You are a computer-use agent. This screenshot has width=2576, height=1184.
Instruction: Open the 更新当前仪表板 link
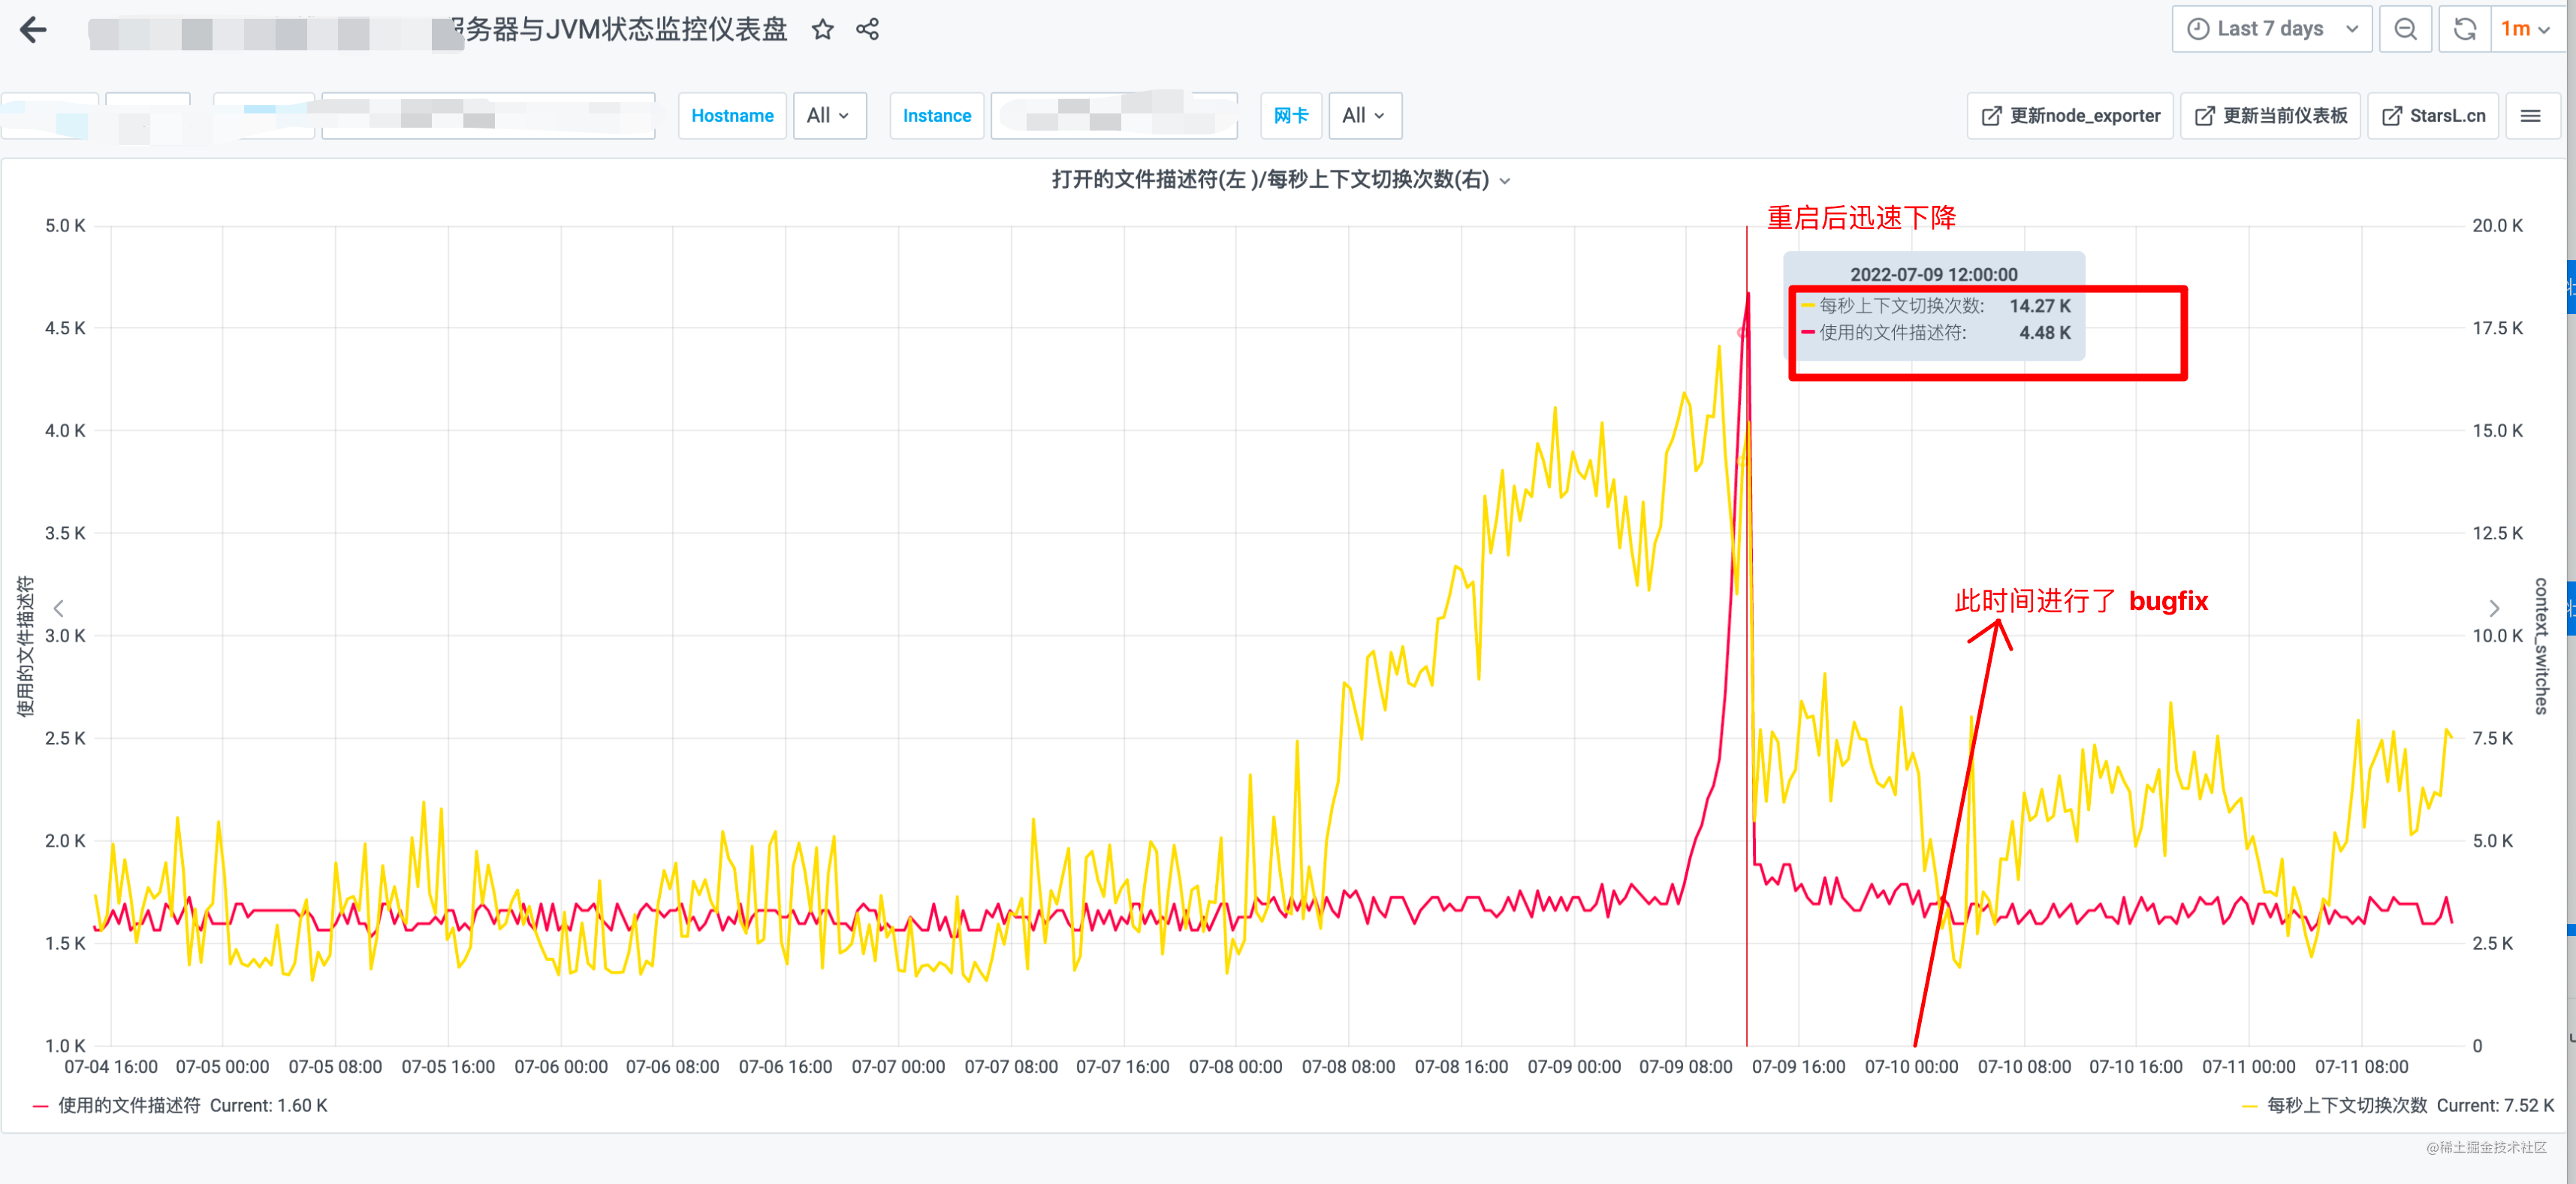tap(2270, 116)
